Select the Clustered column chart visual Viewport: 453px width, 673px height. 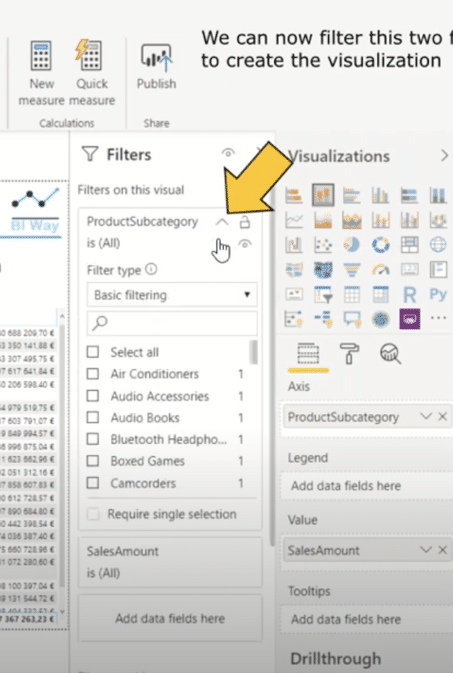(380, 195)
